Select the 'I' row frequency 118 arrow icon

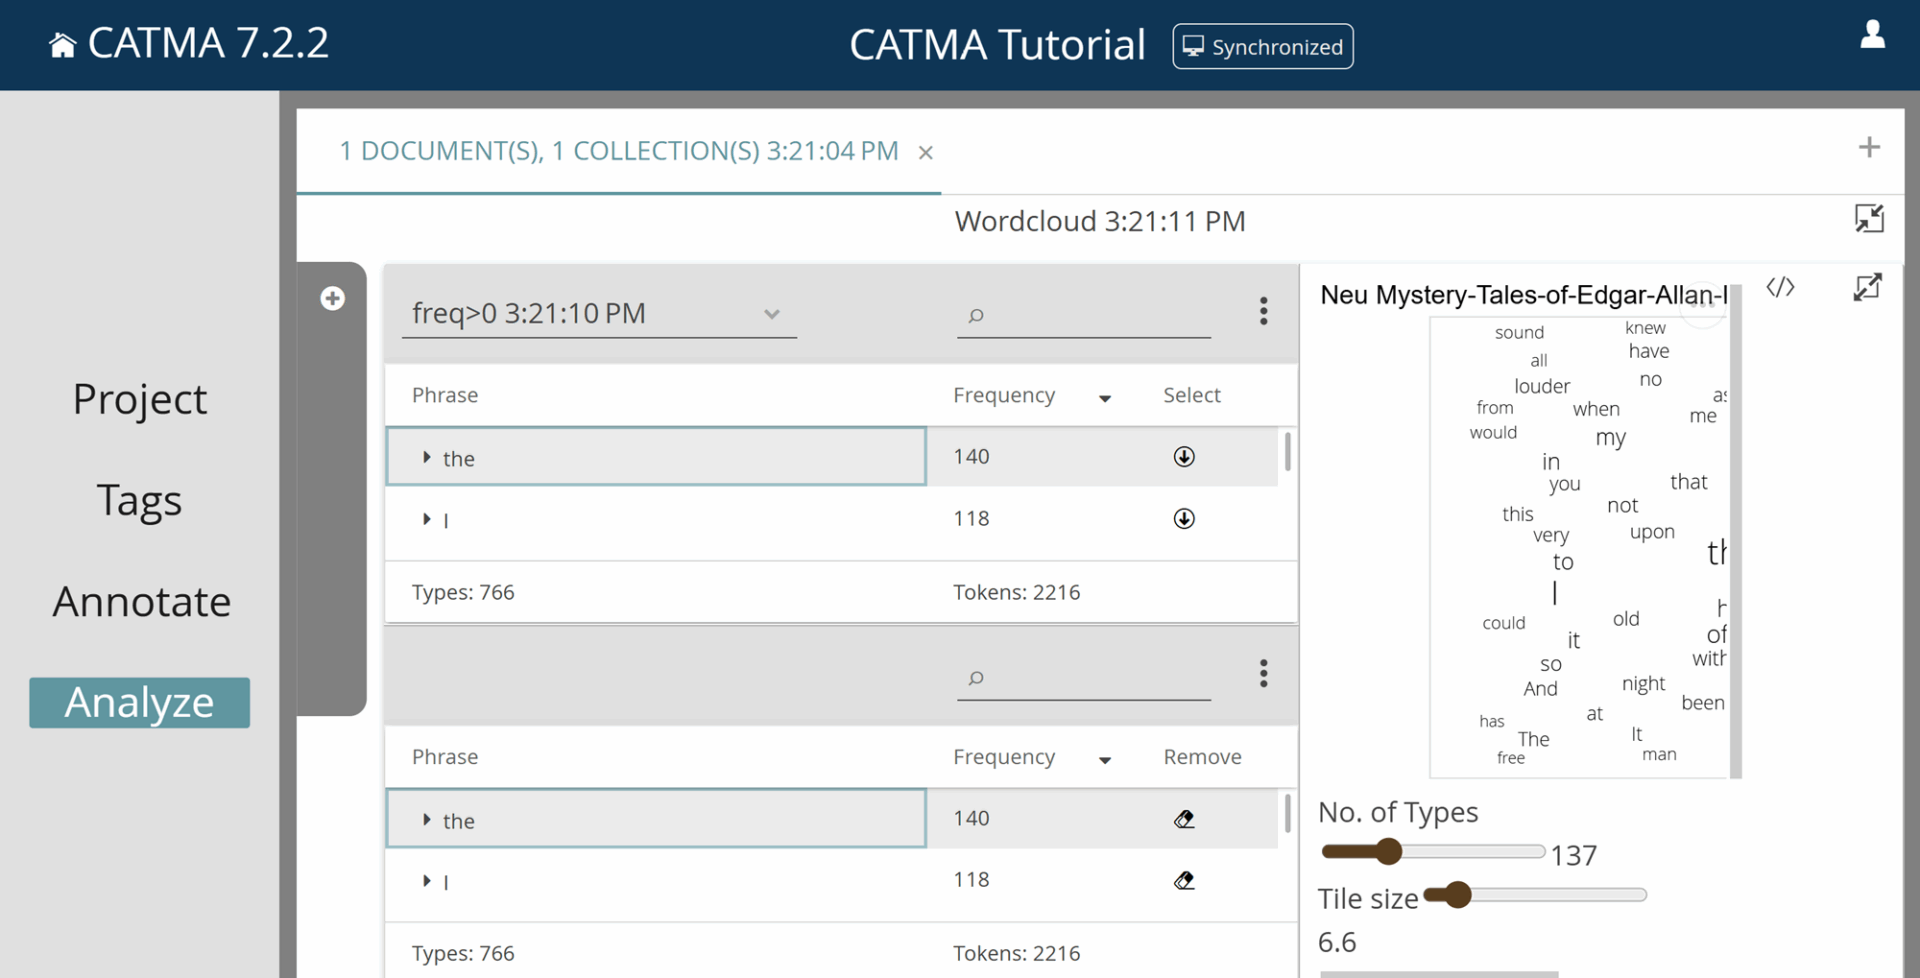[x=1184, y=519]
